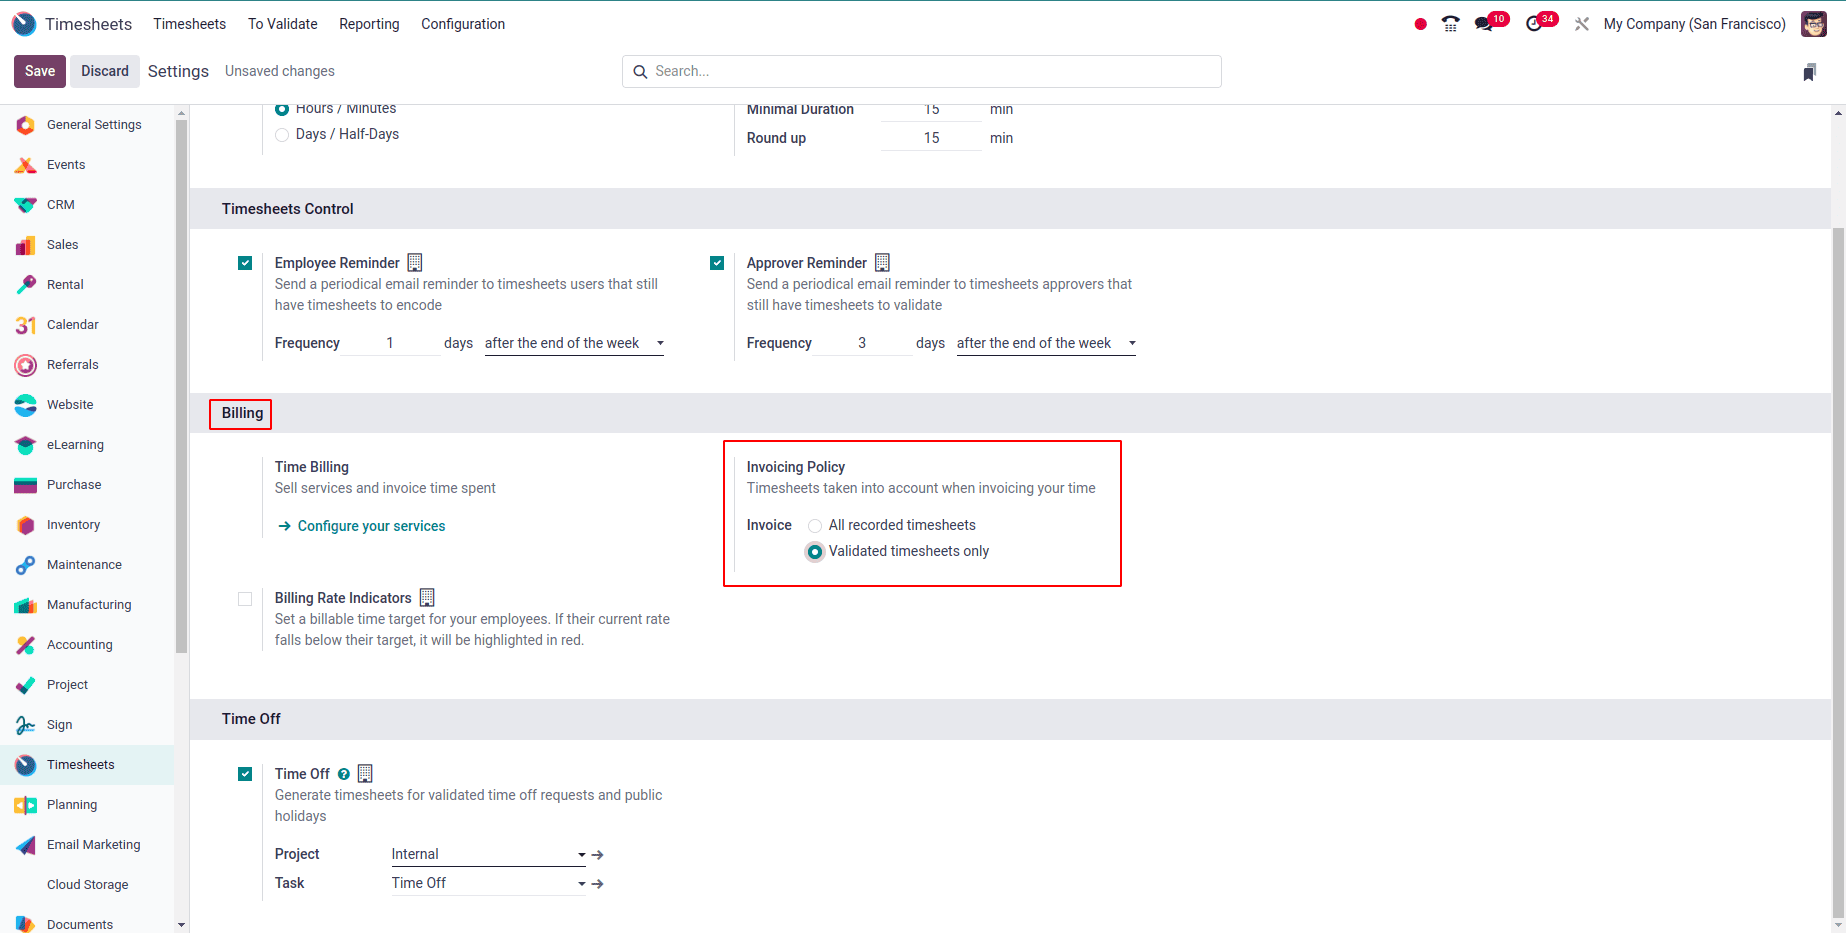Open the Sales app from the sidebar
Image resolution: width=1846 pixels, height=933 pixels.
[x=62, y=244]
